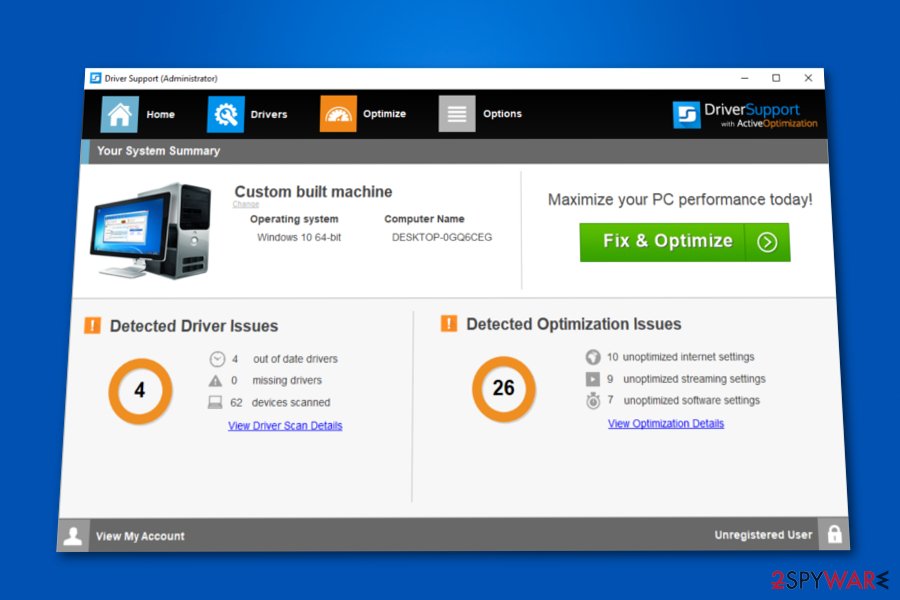Click the arrow circle on Fix & Optimize
The width and height of the screenshot is (900, 600).
click(767, 242)
